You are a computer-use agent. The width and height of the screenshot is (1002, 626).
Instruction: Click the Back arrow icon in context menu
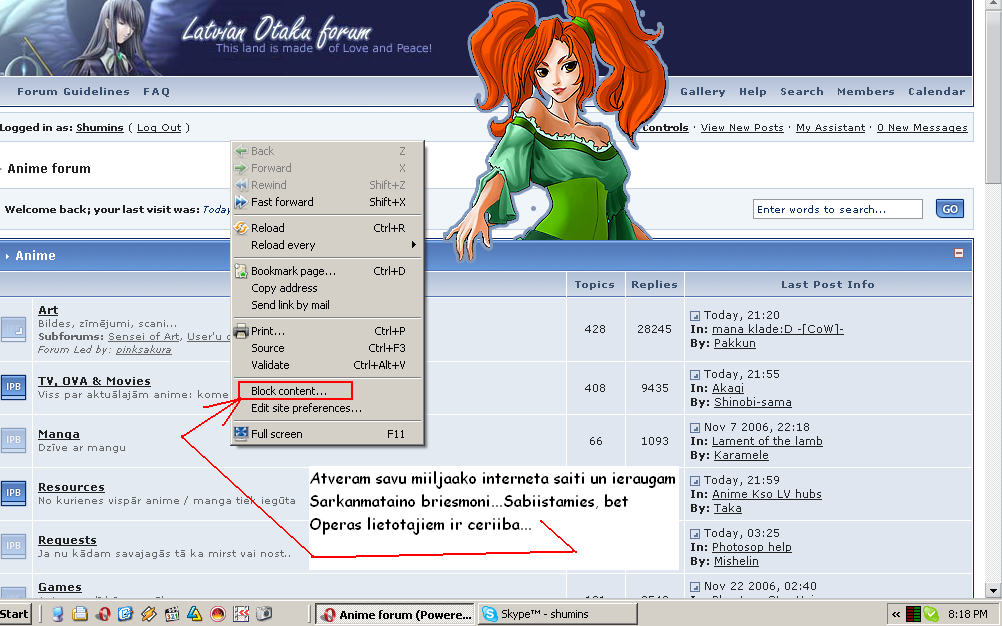(x=241, y=151)
